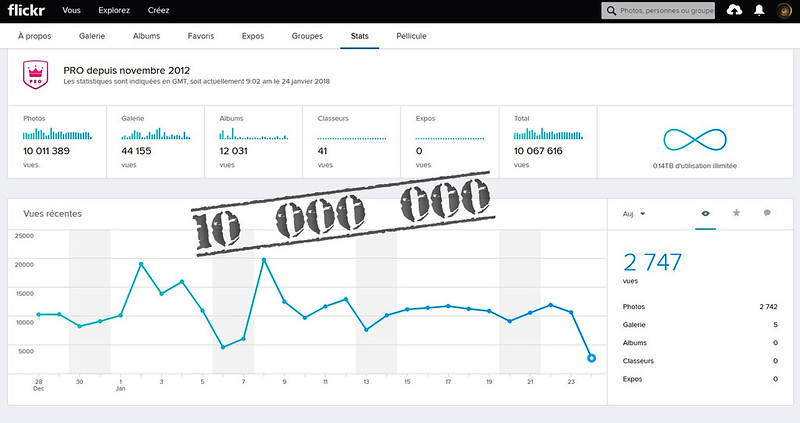Click the PRO depuis novembre 2012 heading
The image size is (800, 423).
click(127, 70)
